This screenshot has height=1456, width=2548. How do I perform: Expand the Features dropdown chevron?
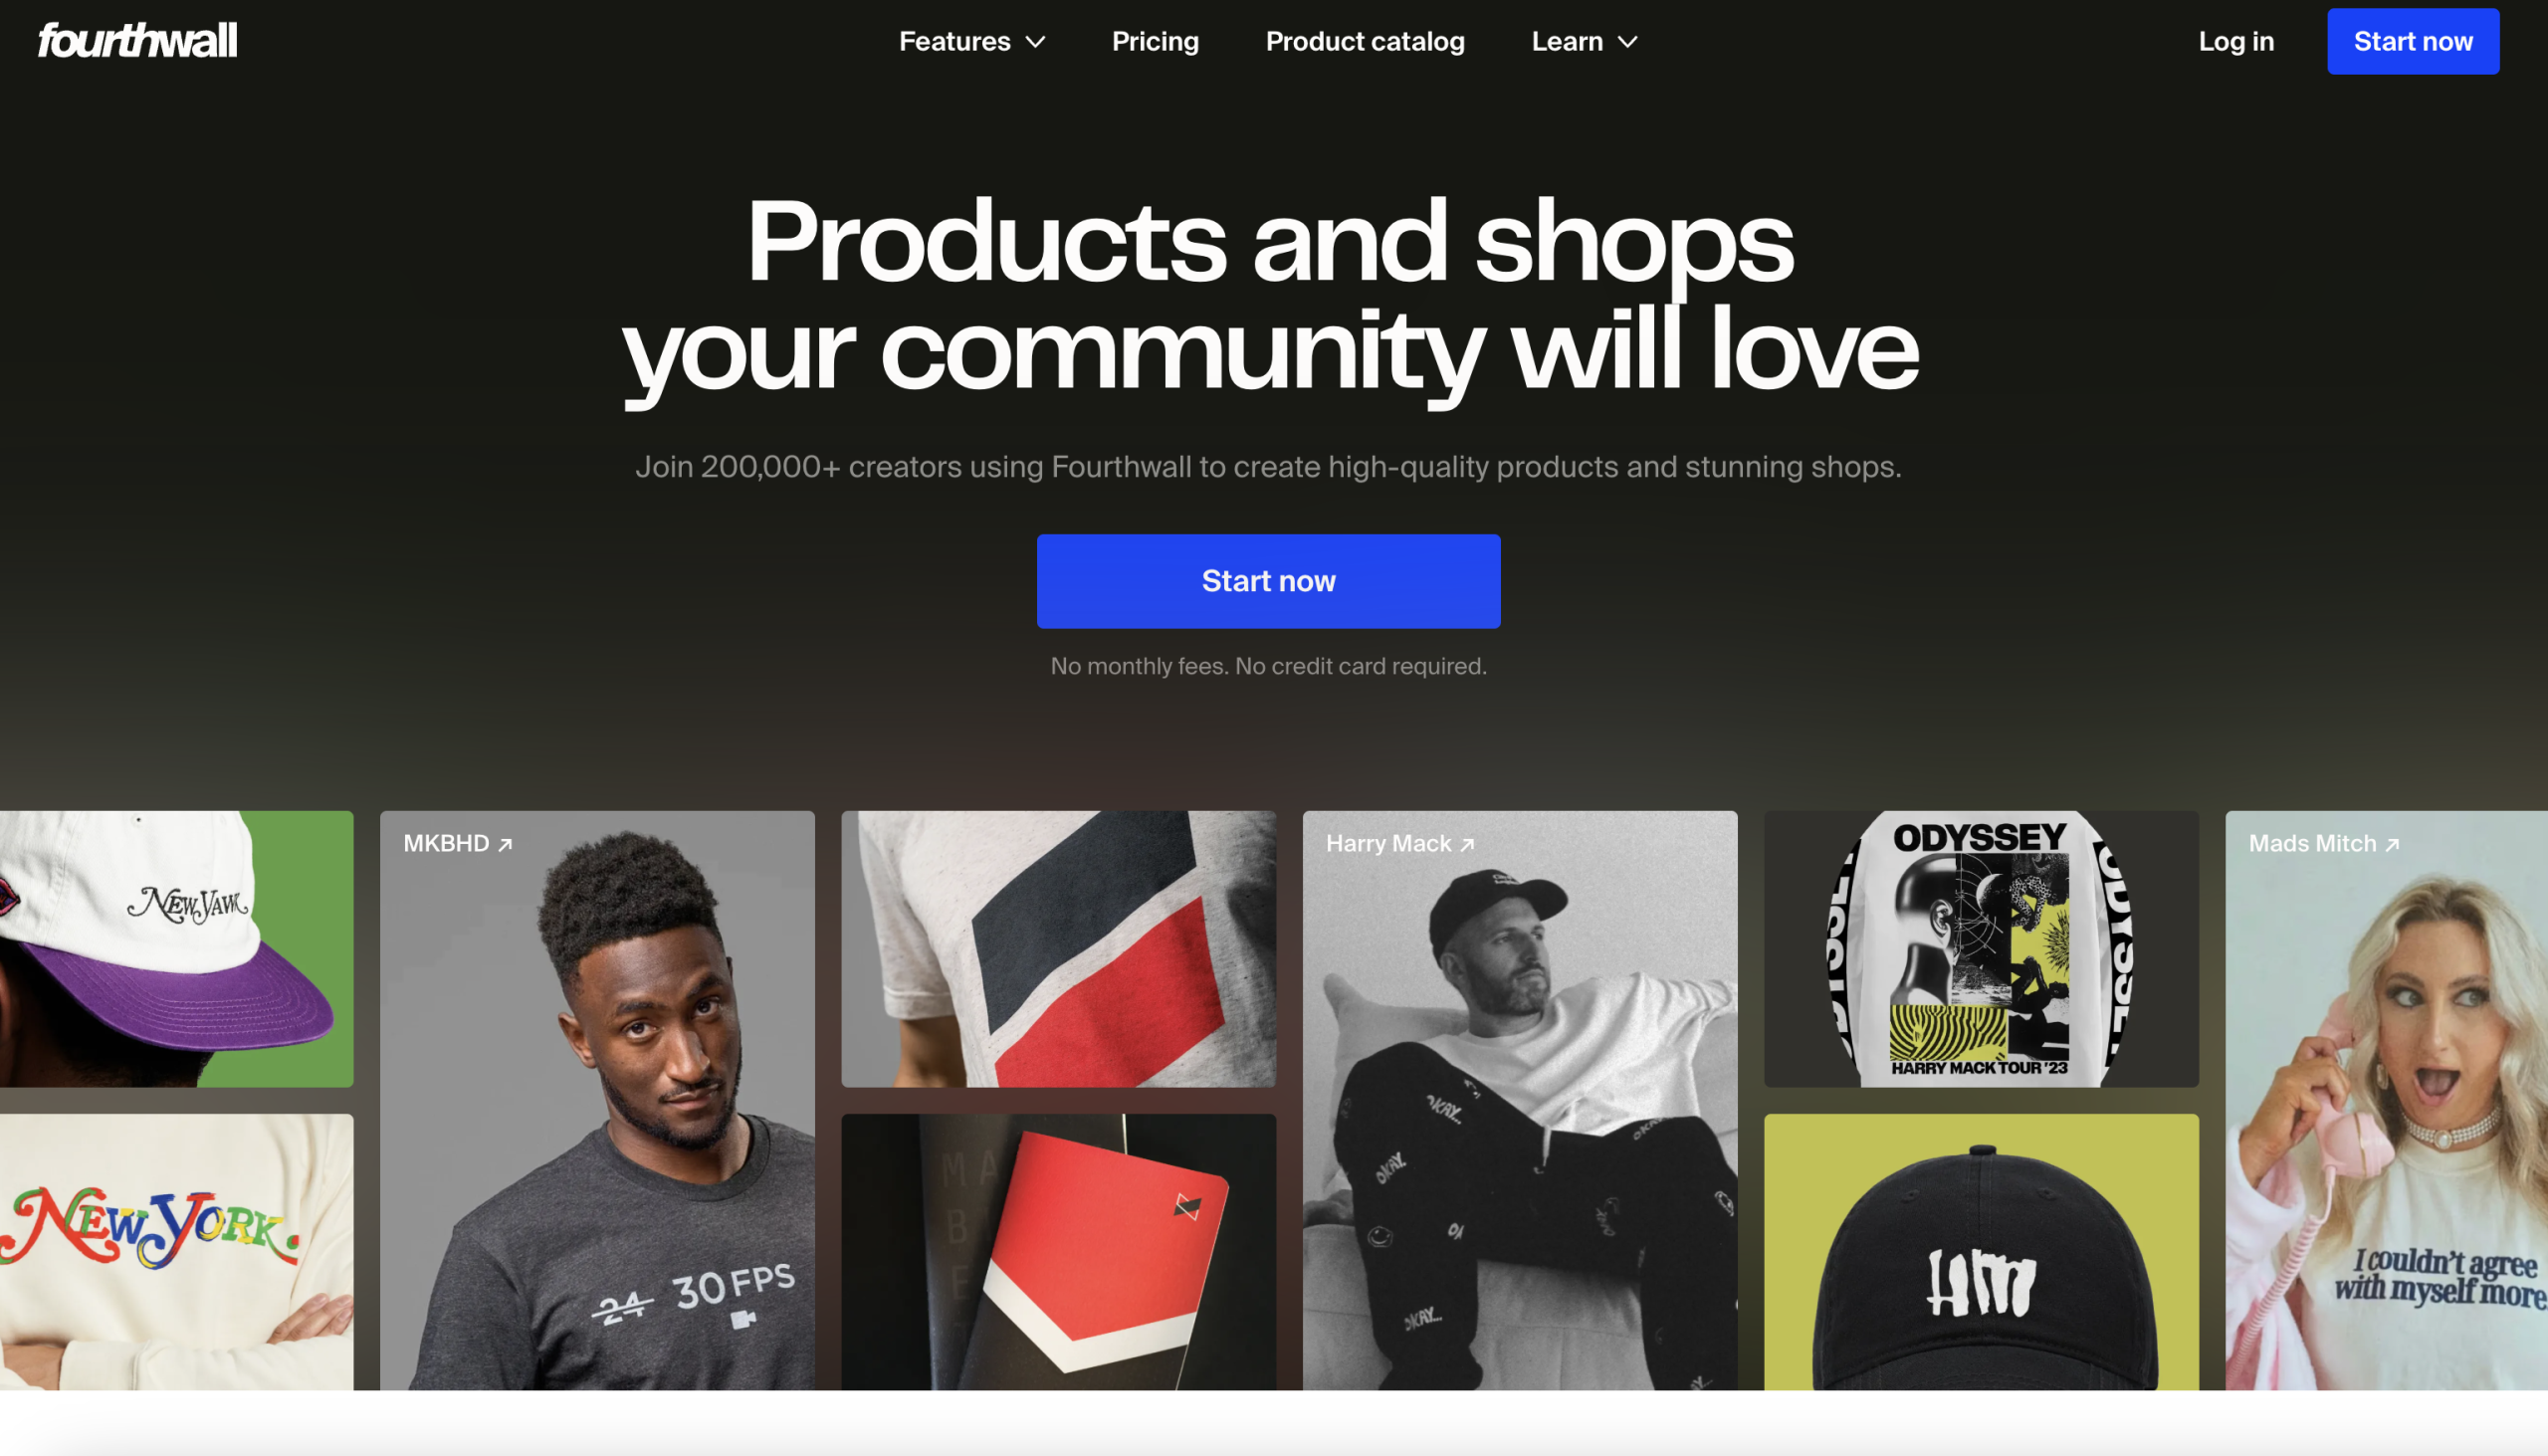1036,42
